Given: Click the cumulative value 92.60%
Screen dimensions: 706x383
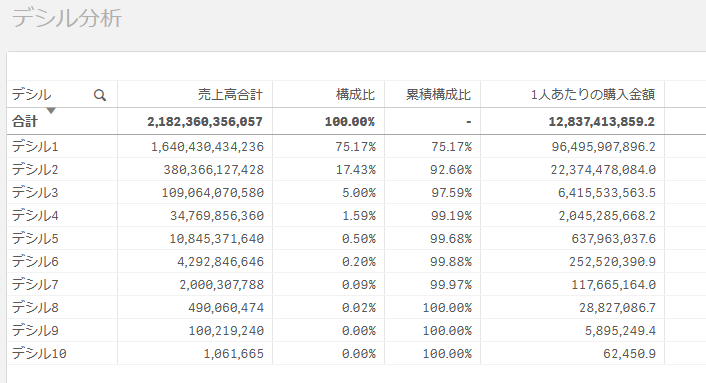Looking at the screenshot, I should (451, 170).
